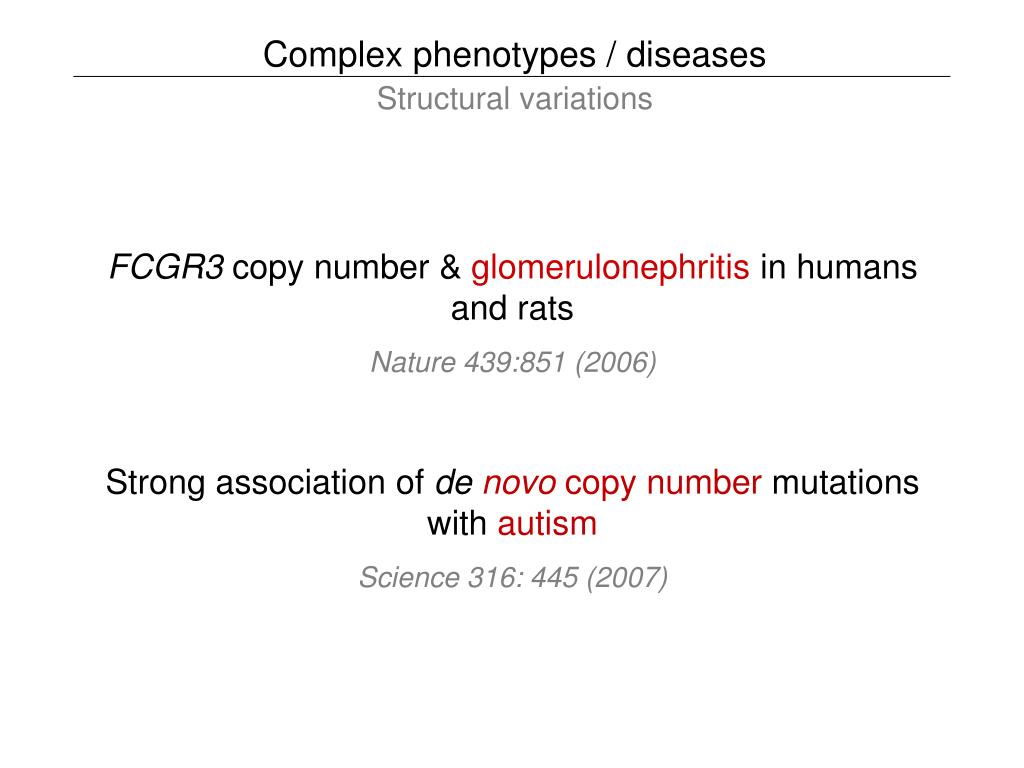Click the red word 'autism'

pos(547,524)
